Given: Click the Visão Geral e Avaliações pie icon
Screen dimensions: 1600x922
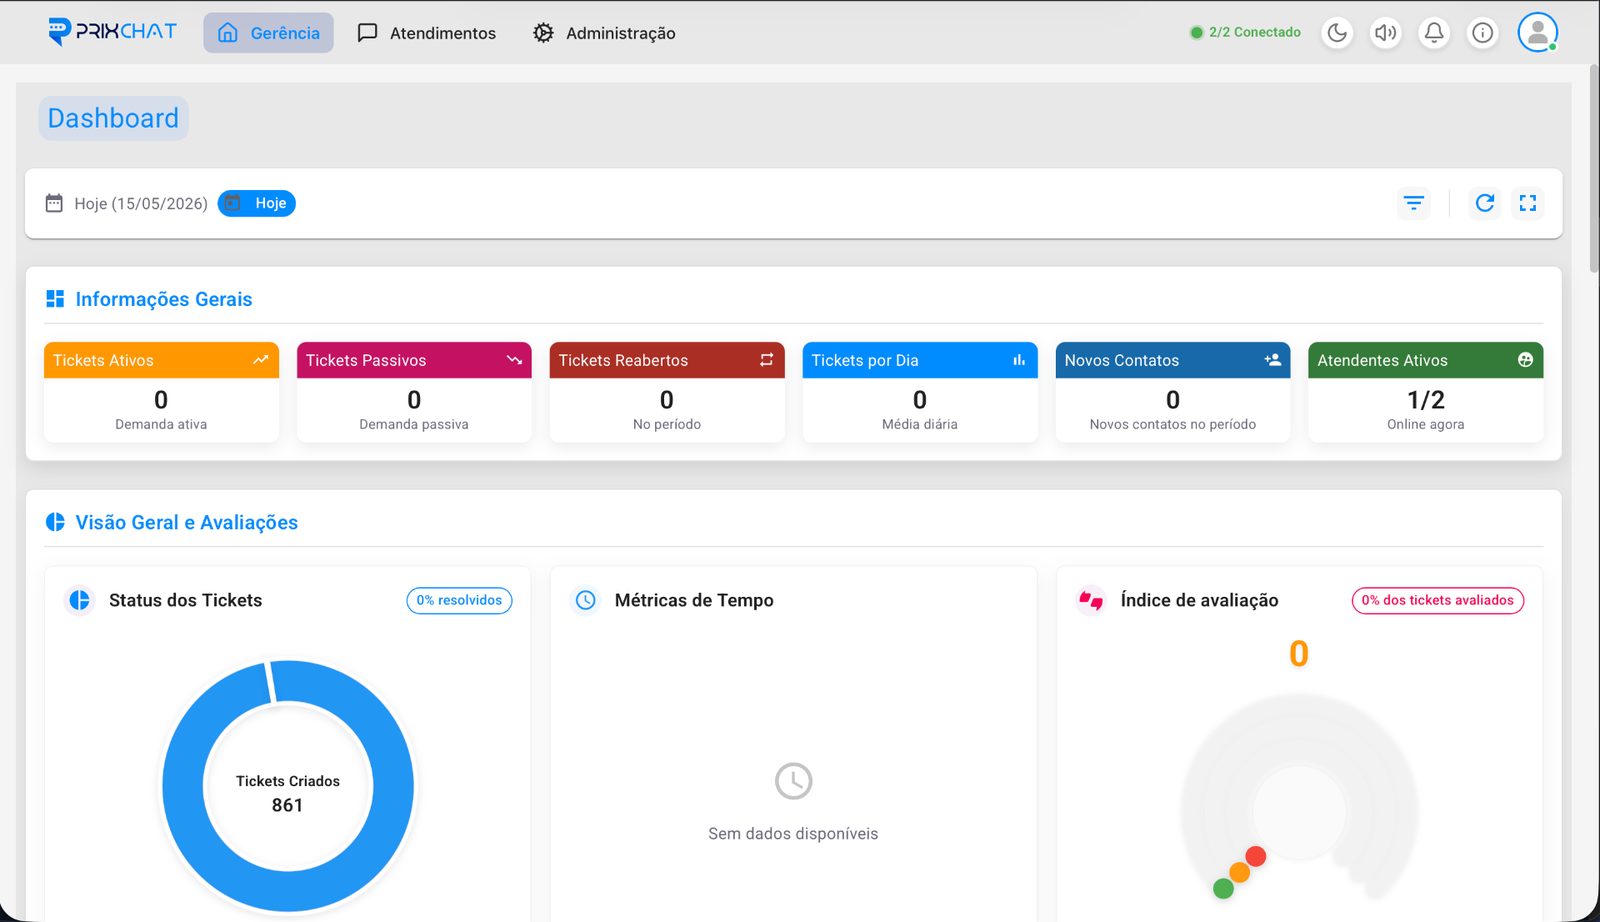Looking at the screenshot, I should tap(55, 522).
